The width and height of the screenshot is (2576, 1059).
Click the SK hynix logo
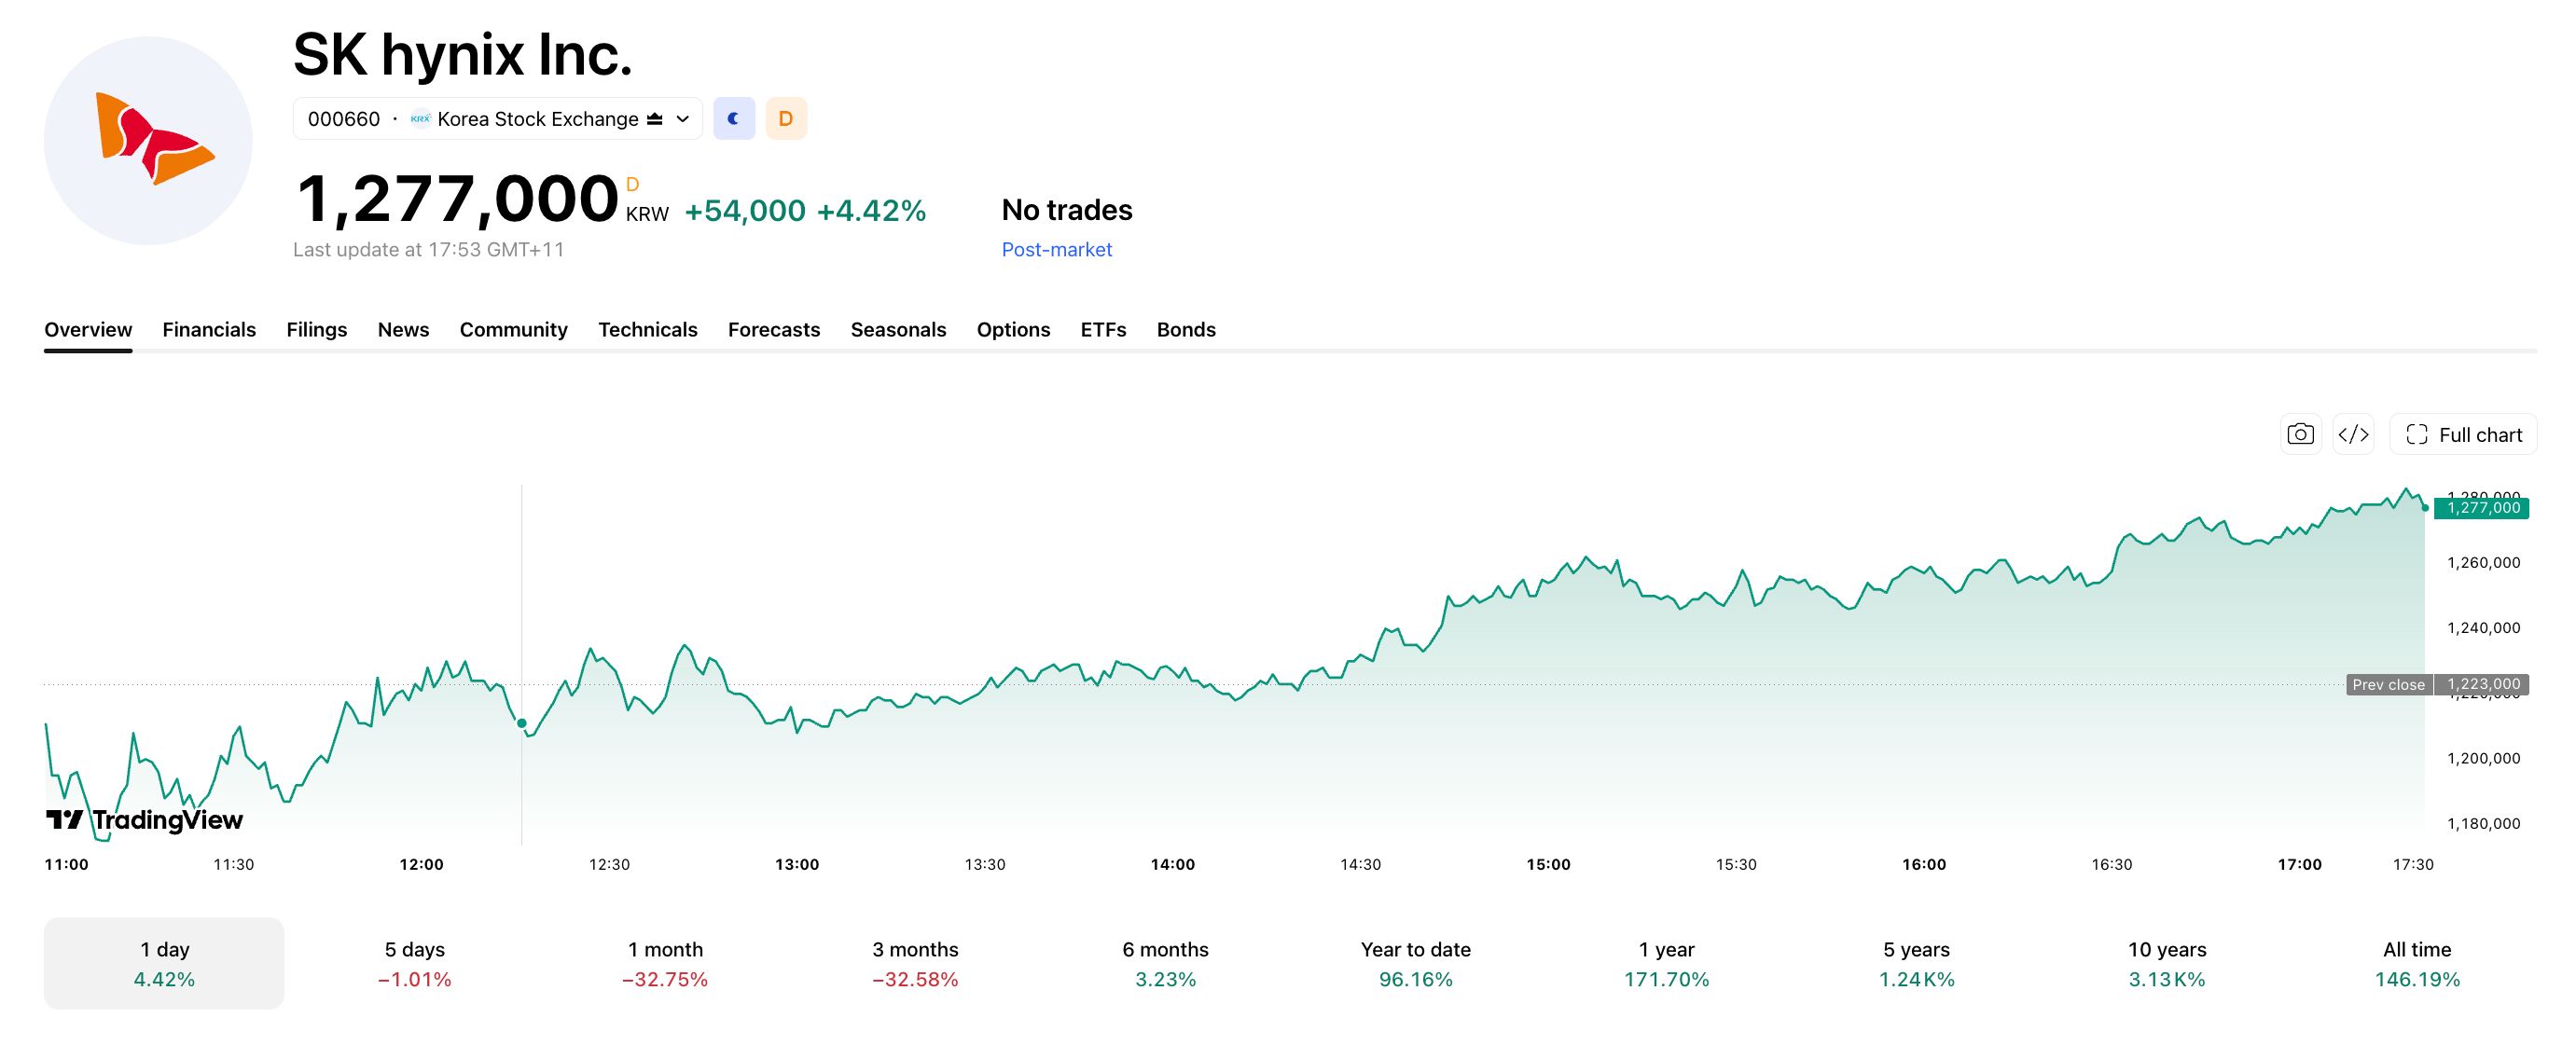point(148,140)
